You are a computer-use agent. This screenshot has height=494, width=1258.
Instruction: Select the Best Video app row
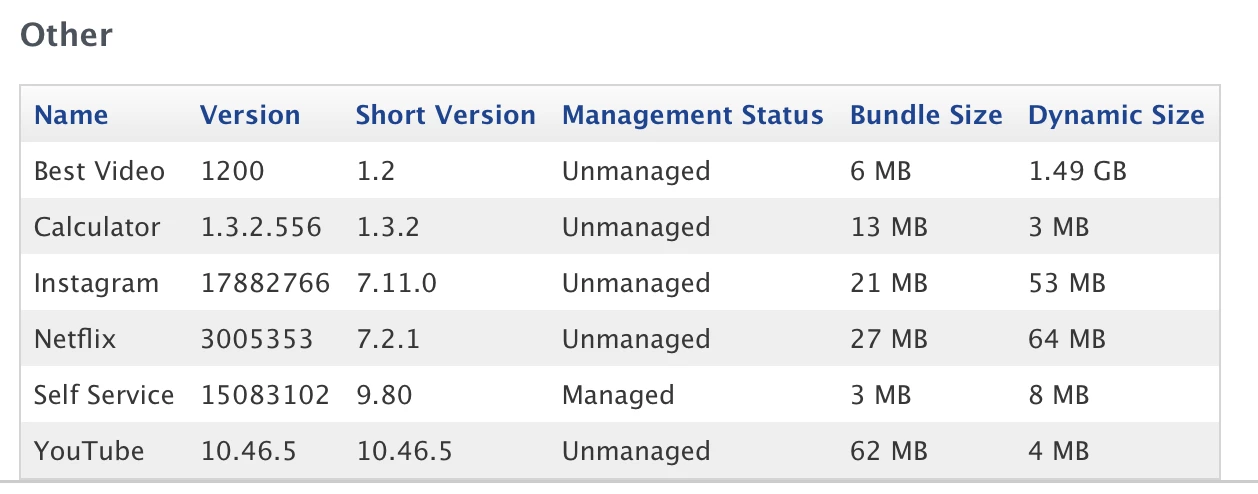pos(620,171)
